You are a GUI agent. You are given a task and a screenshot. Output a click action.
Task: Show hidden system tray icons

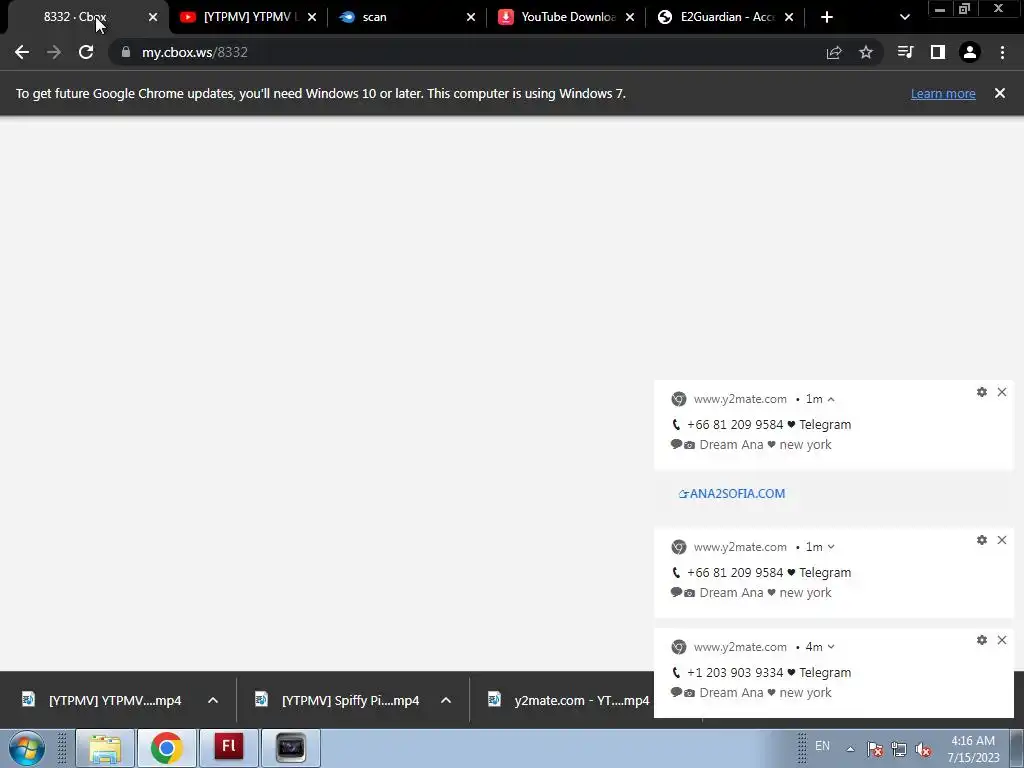tap(850, 749)
